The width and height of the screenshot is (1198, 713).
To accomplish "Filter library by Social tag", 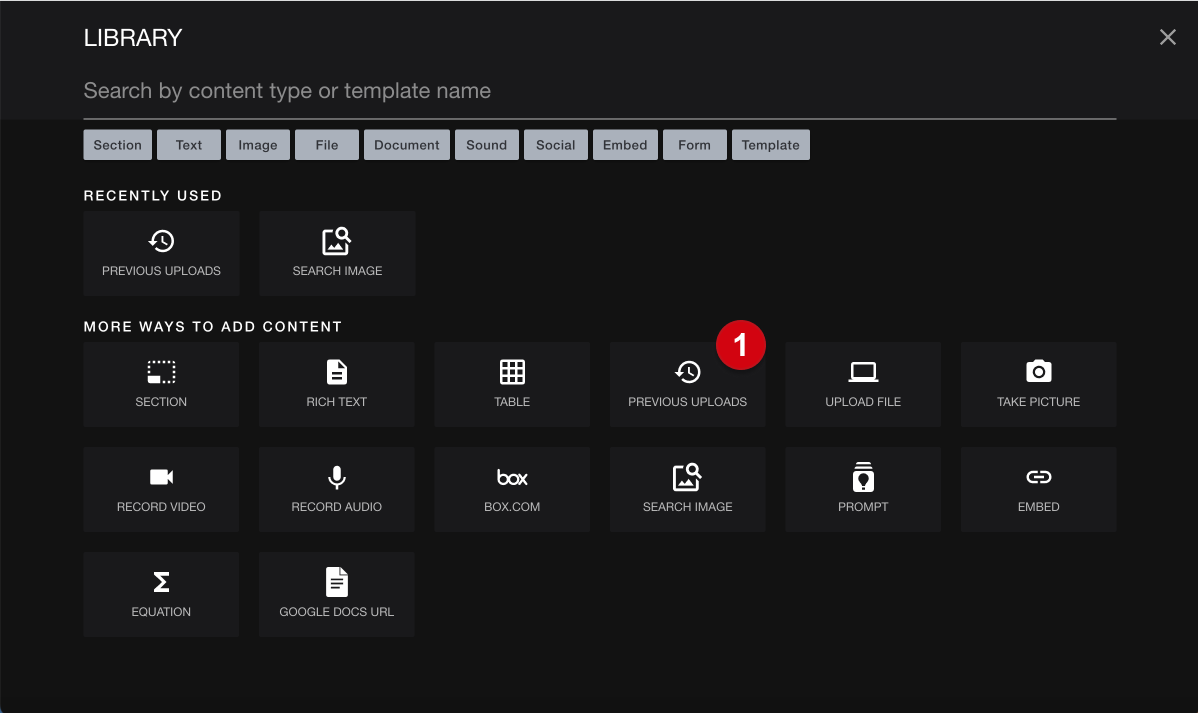I will pyautogui.click(x=555, y=145).
